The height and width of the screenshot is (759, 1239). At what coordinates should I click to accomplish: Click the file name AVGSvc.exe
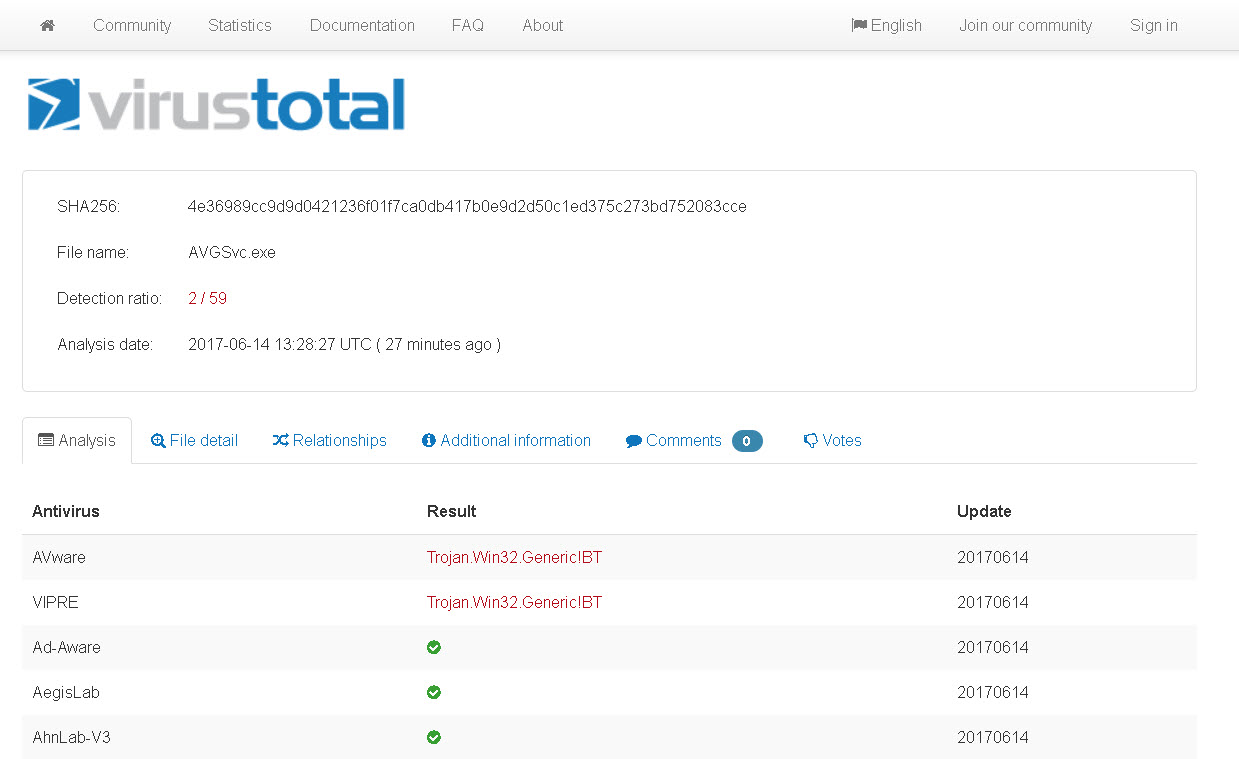point(232,253)
